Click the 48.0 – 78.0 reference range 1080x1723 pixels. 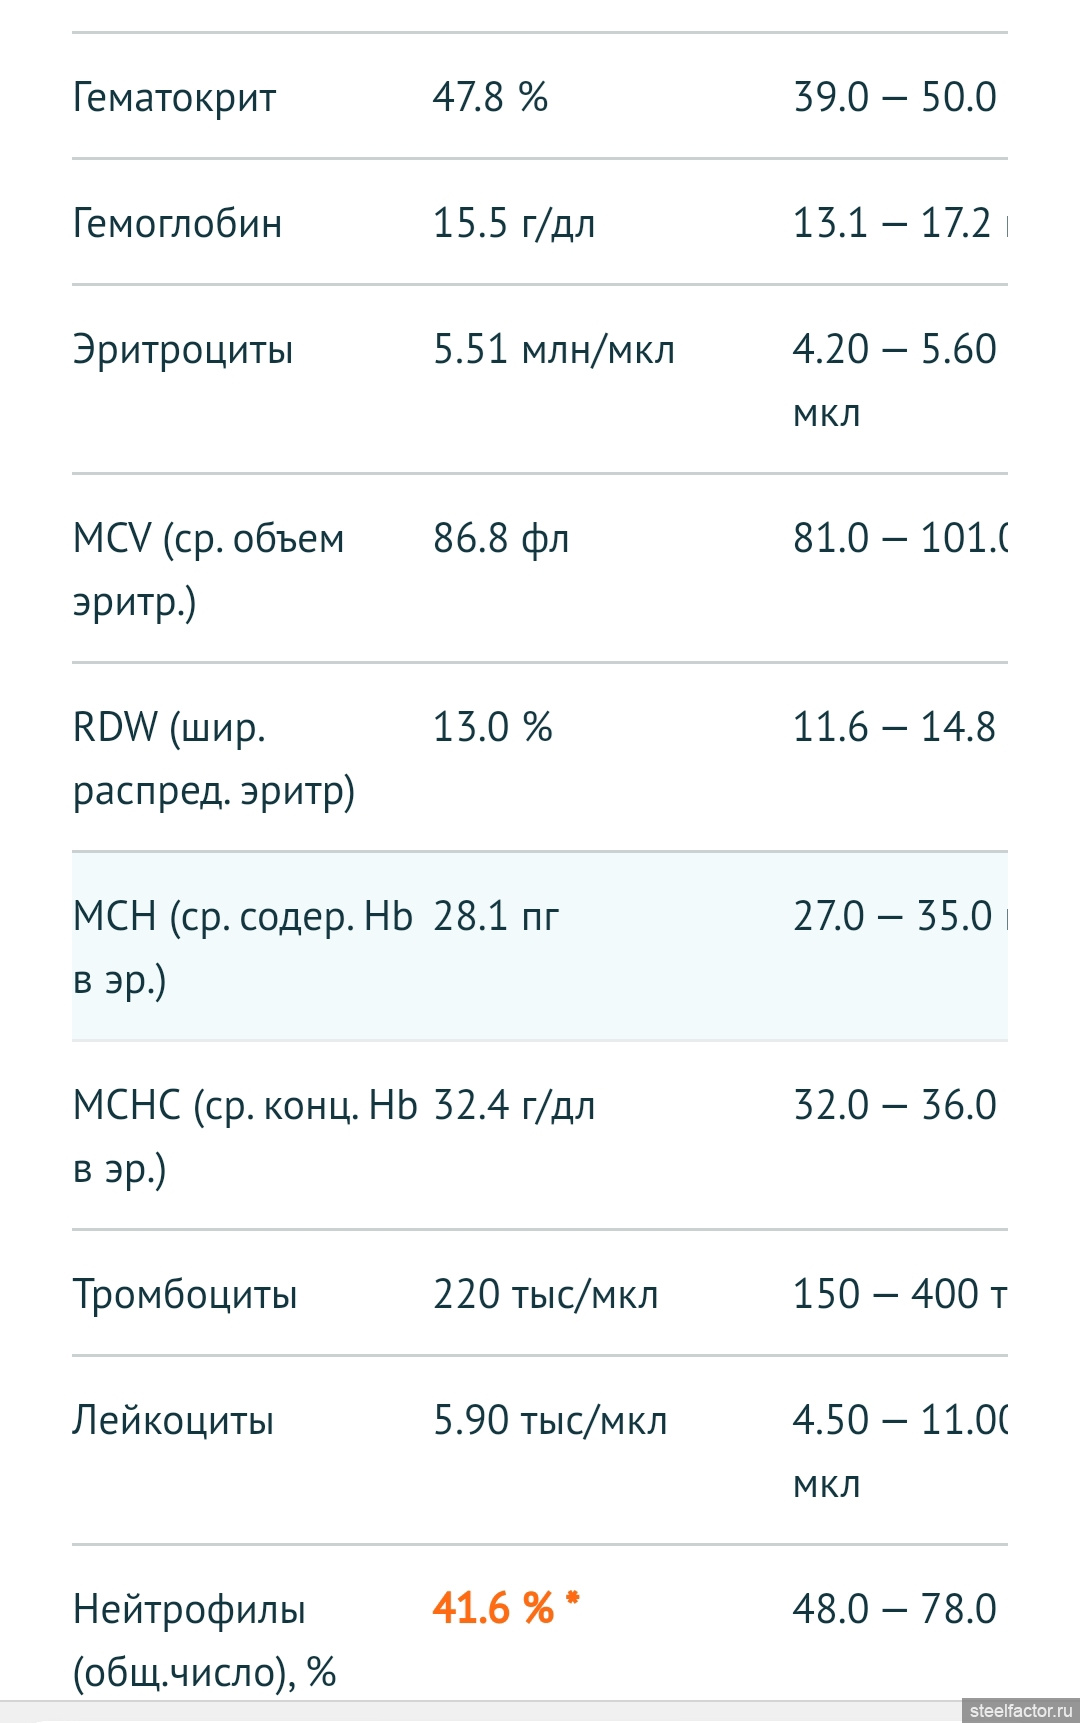click(x=895, y=1609)
